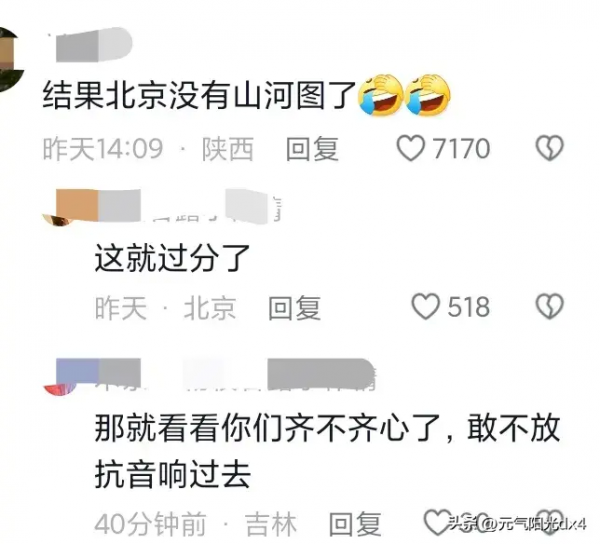Open the Jilin replier's blurred username
Image resolution: width=600 pixels, height=544 pixels.
tap(216, 375)
